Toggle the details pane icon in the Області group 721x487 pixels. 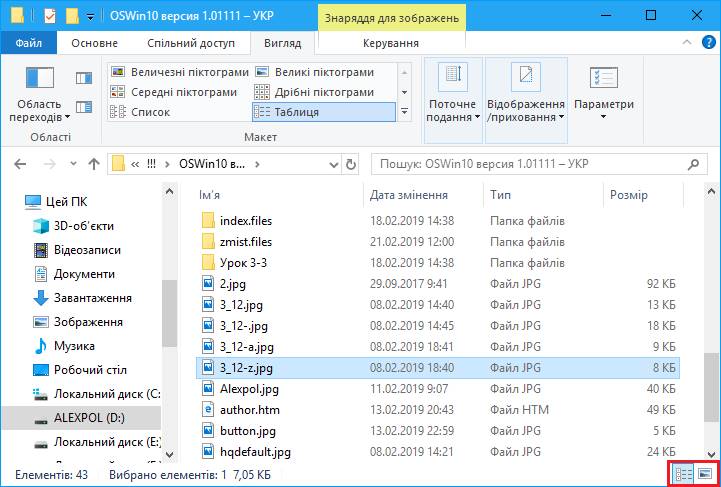(x=84, y=107)
